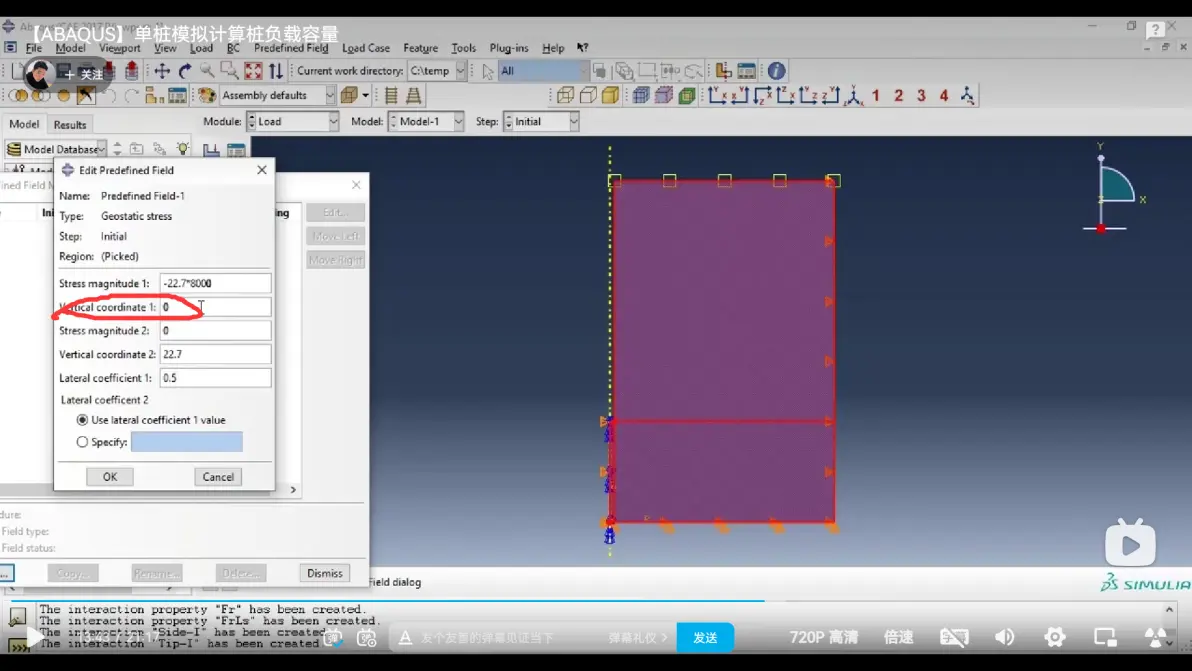Switch to the Model tab

click(24, 124)
